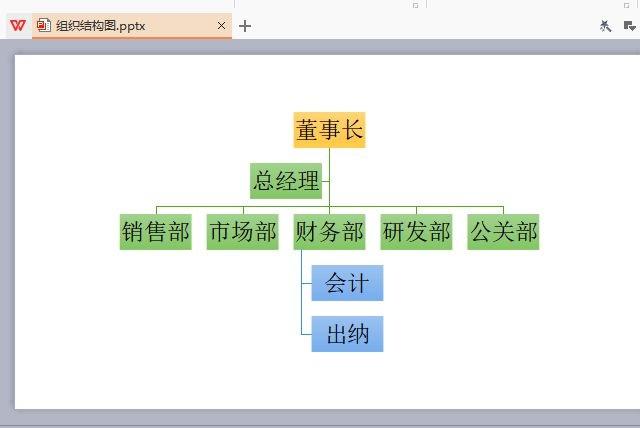Select the 出纳 box
The width and height of the screenshot is (640, 428).
tap(347, 334)
